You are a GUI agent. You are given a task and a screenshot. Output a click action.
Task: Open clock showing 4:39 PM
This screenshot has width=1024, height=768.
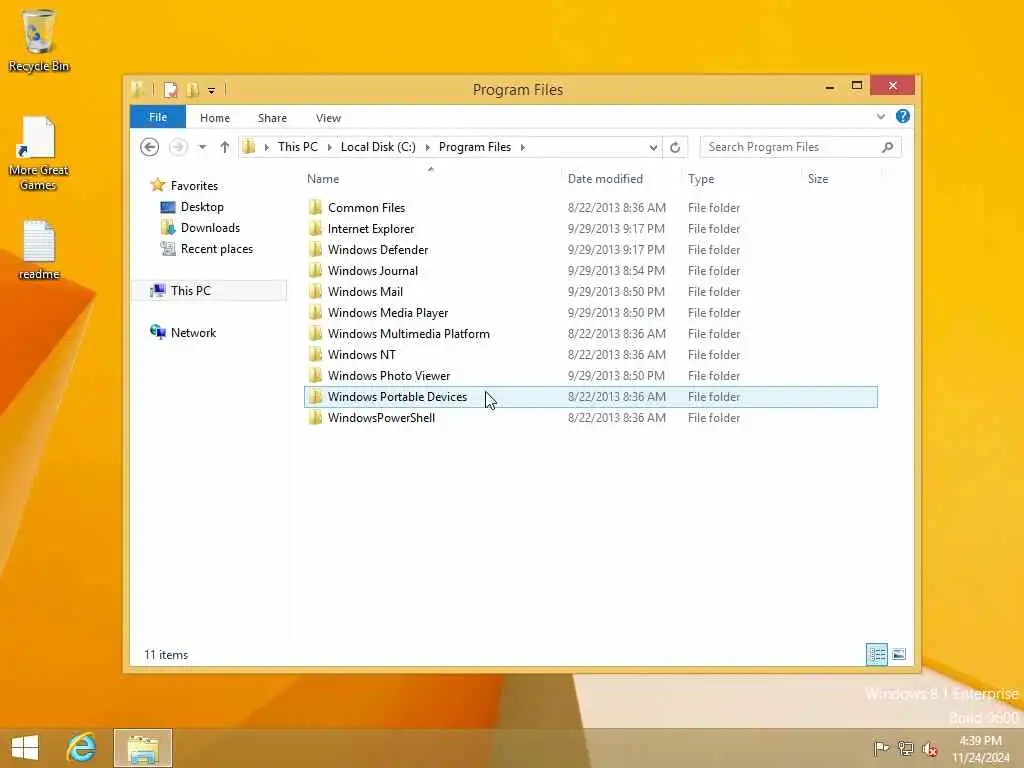click(x=980, y=749)
